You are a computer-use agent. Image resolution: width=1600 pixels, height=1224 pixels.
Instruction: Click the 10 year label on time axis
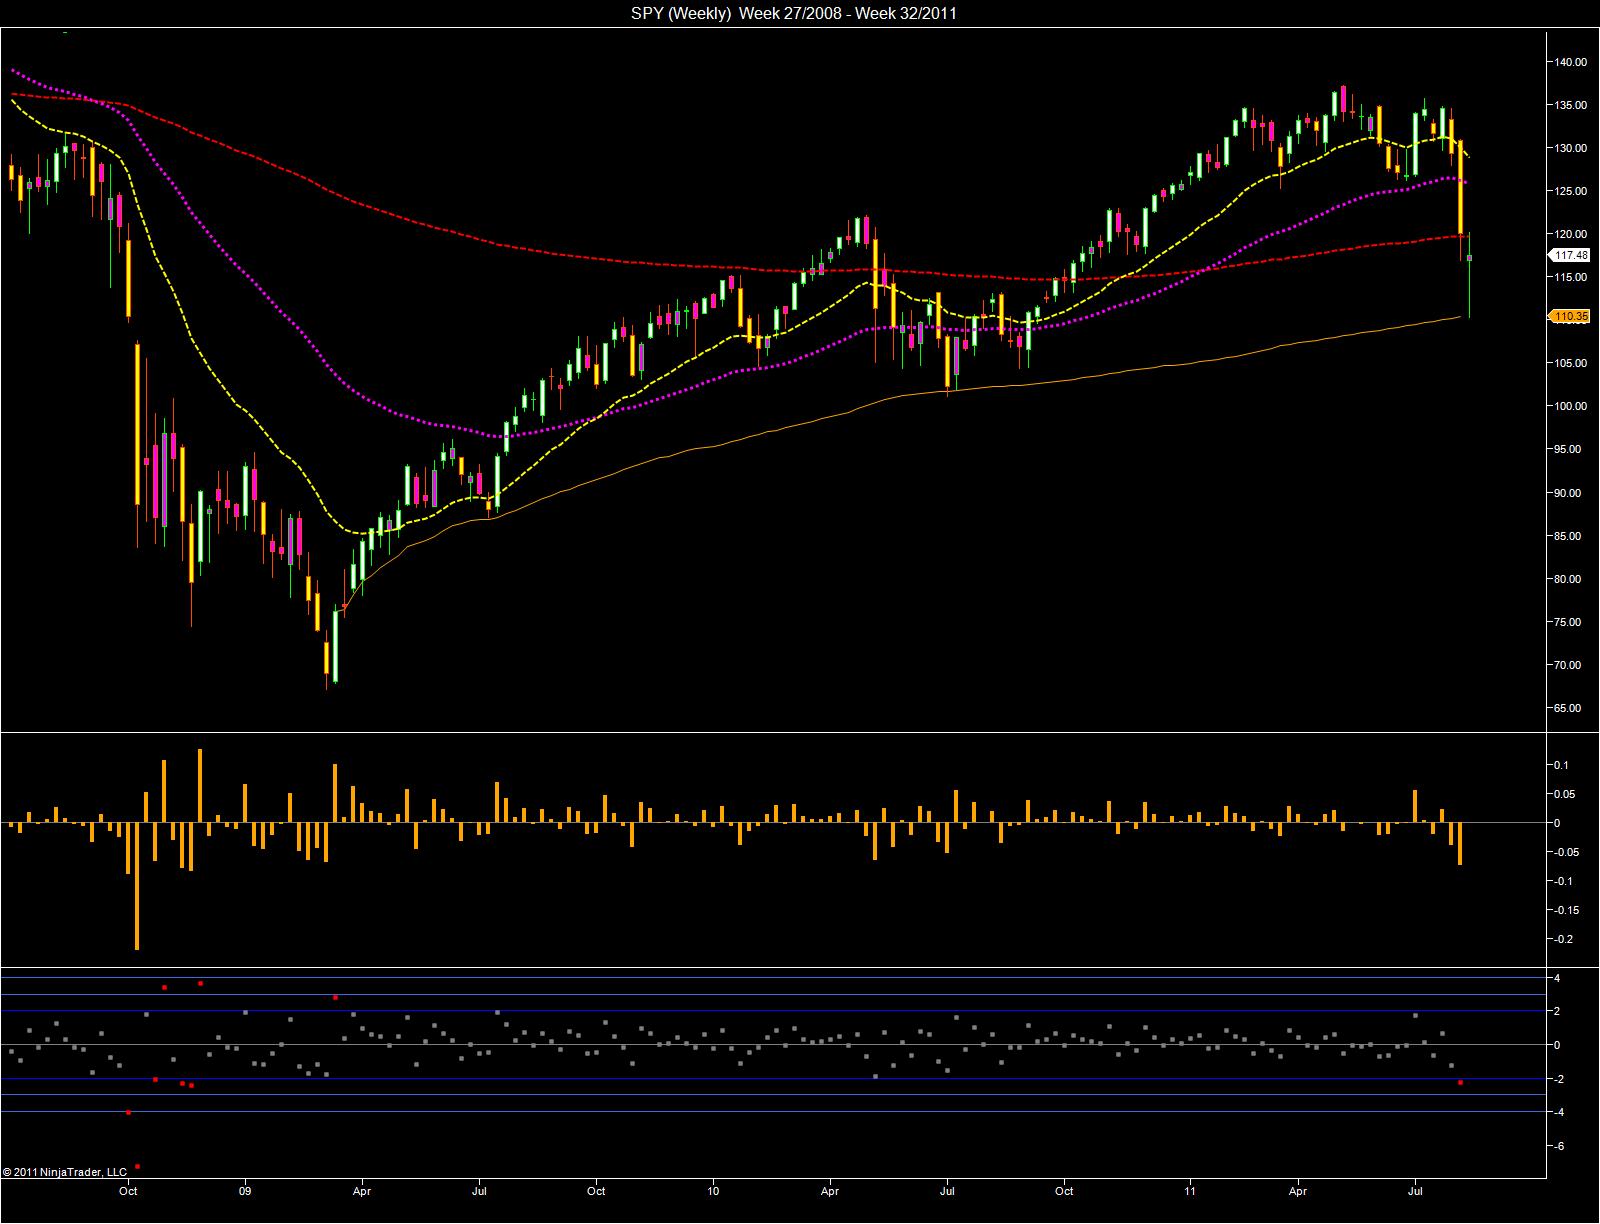coord(713,1191)
